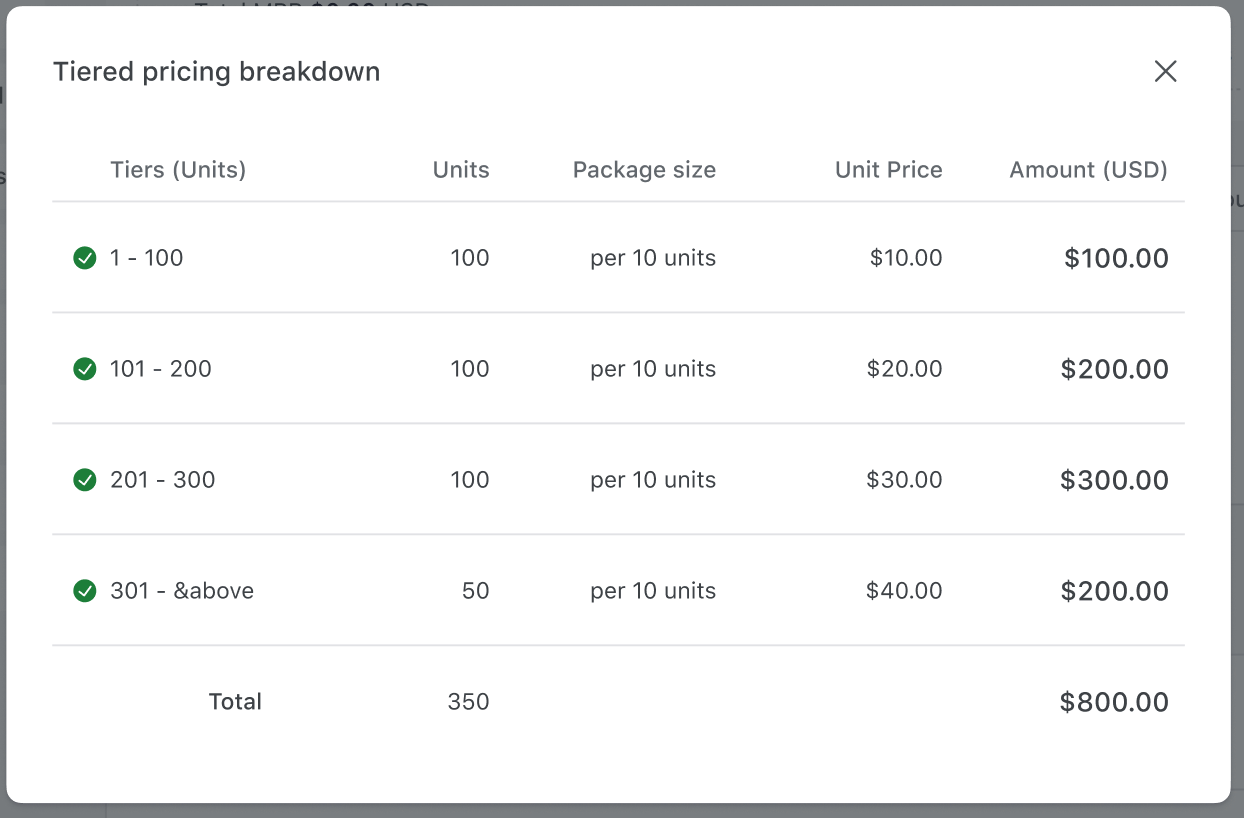Click the checkmark beside the first pricing tier
Viewport: 1244px width, 818px height.
pyautogui.click(x=85, y=257)
